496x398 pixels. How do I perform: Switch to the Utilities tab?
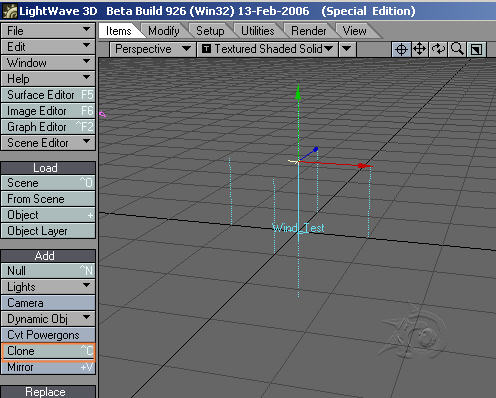click(x=258, y=31)
